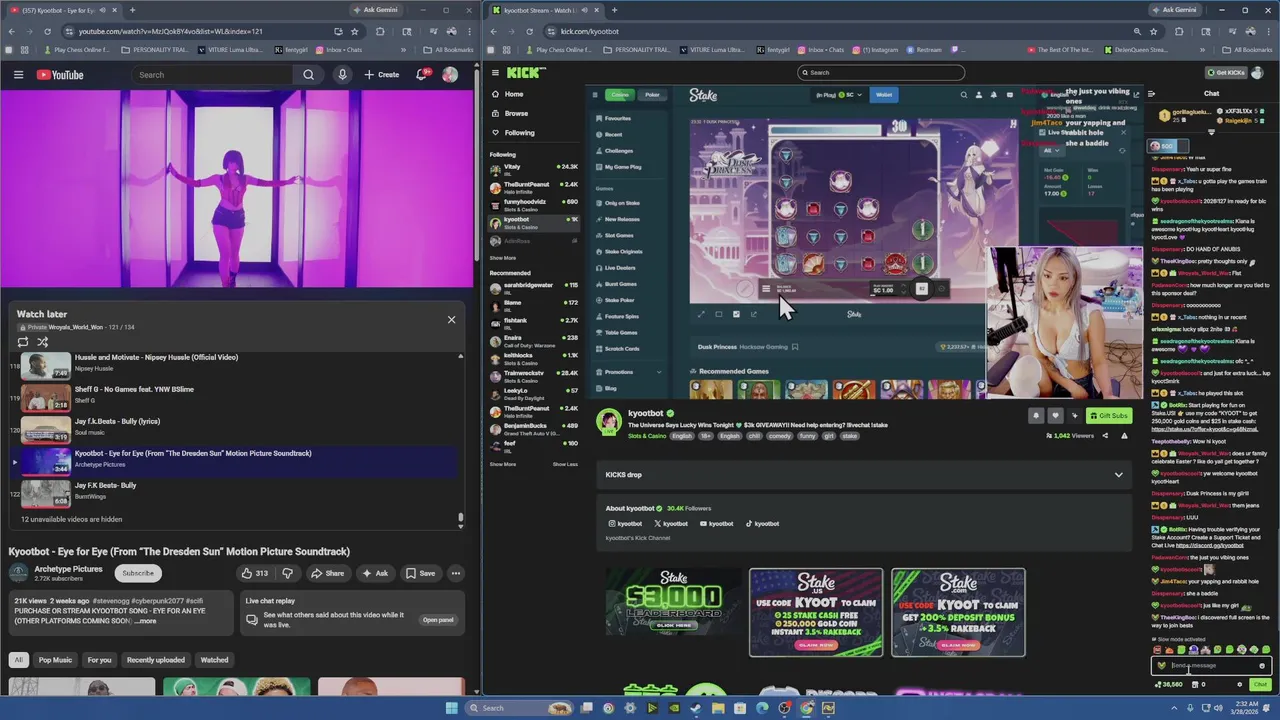Click the Ask button under the video
The image size is (1280, 720).
[375, 573]
